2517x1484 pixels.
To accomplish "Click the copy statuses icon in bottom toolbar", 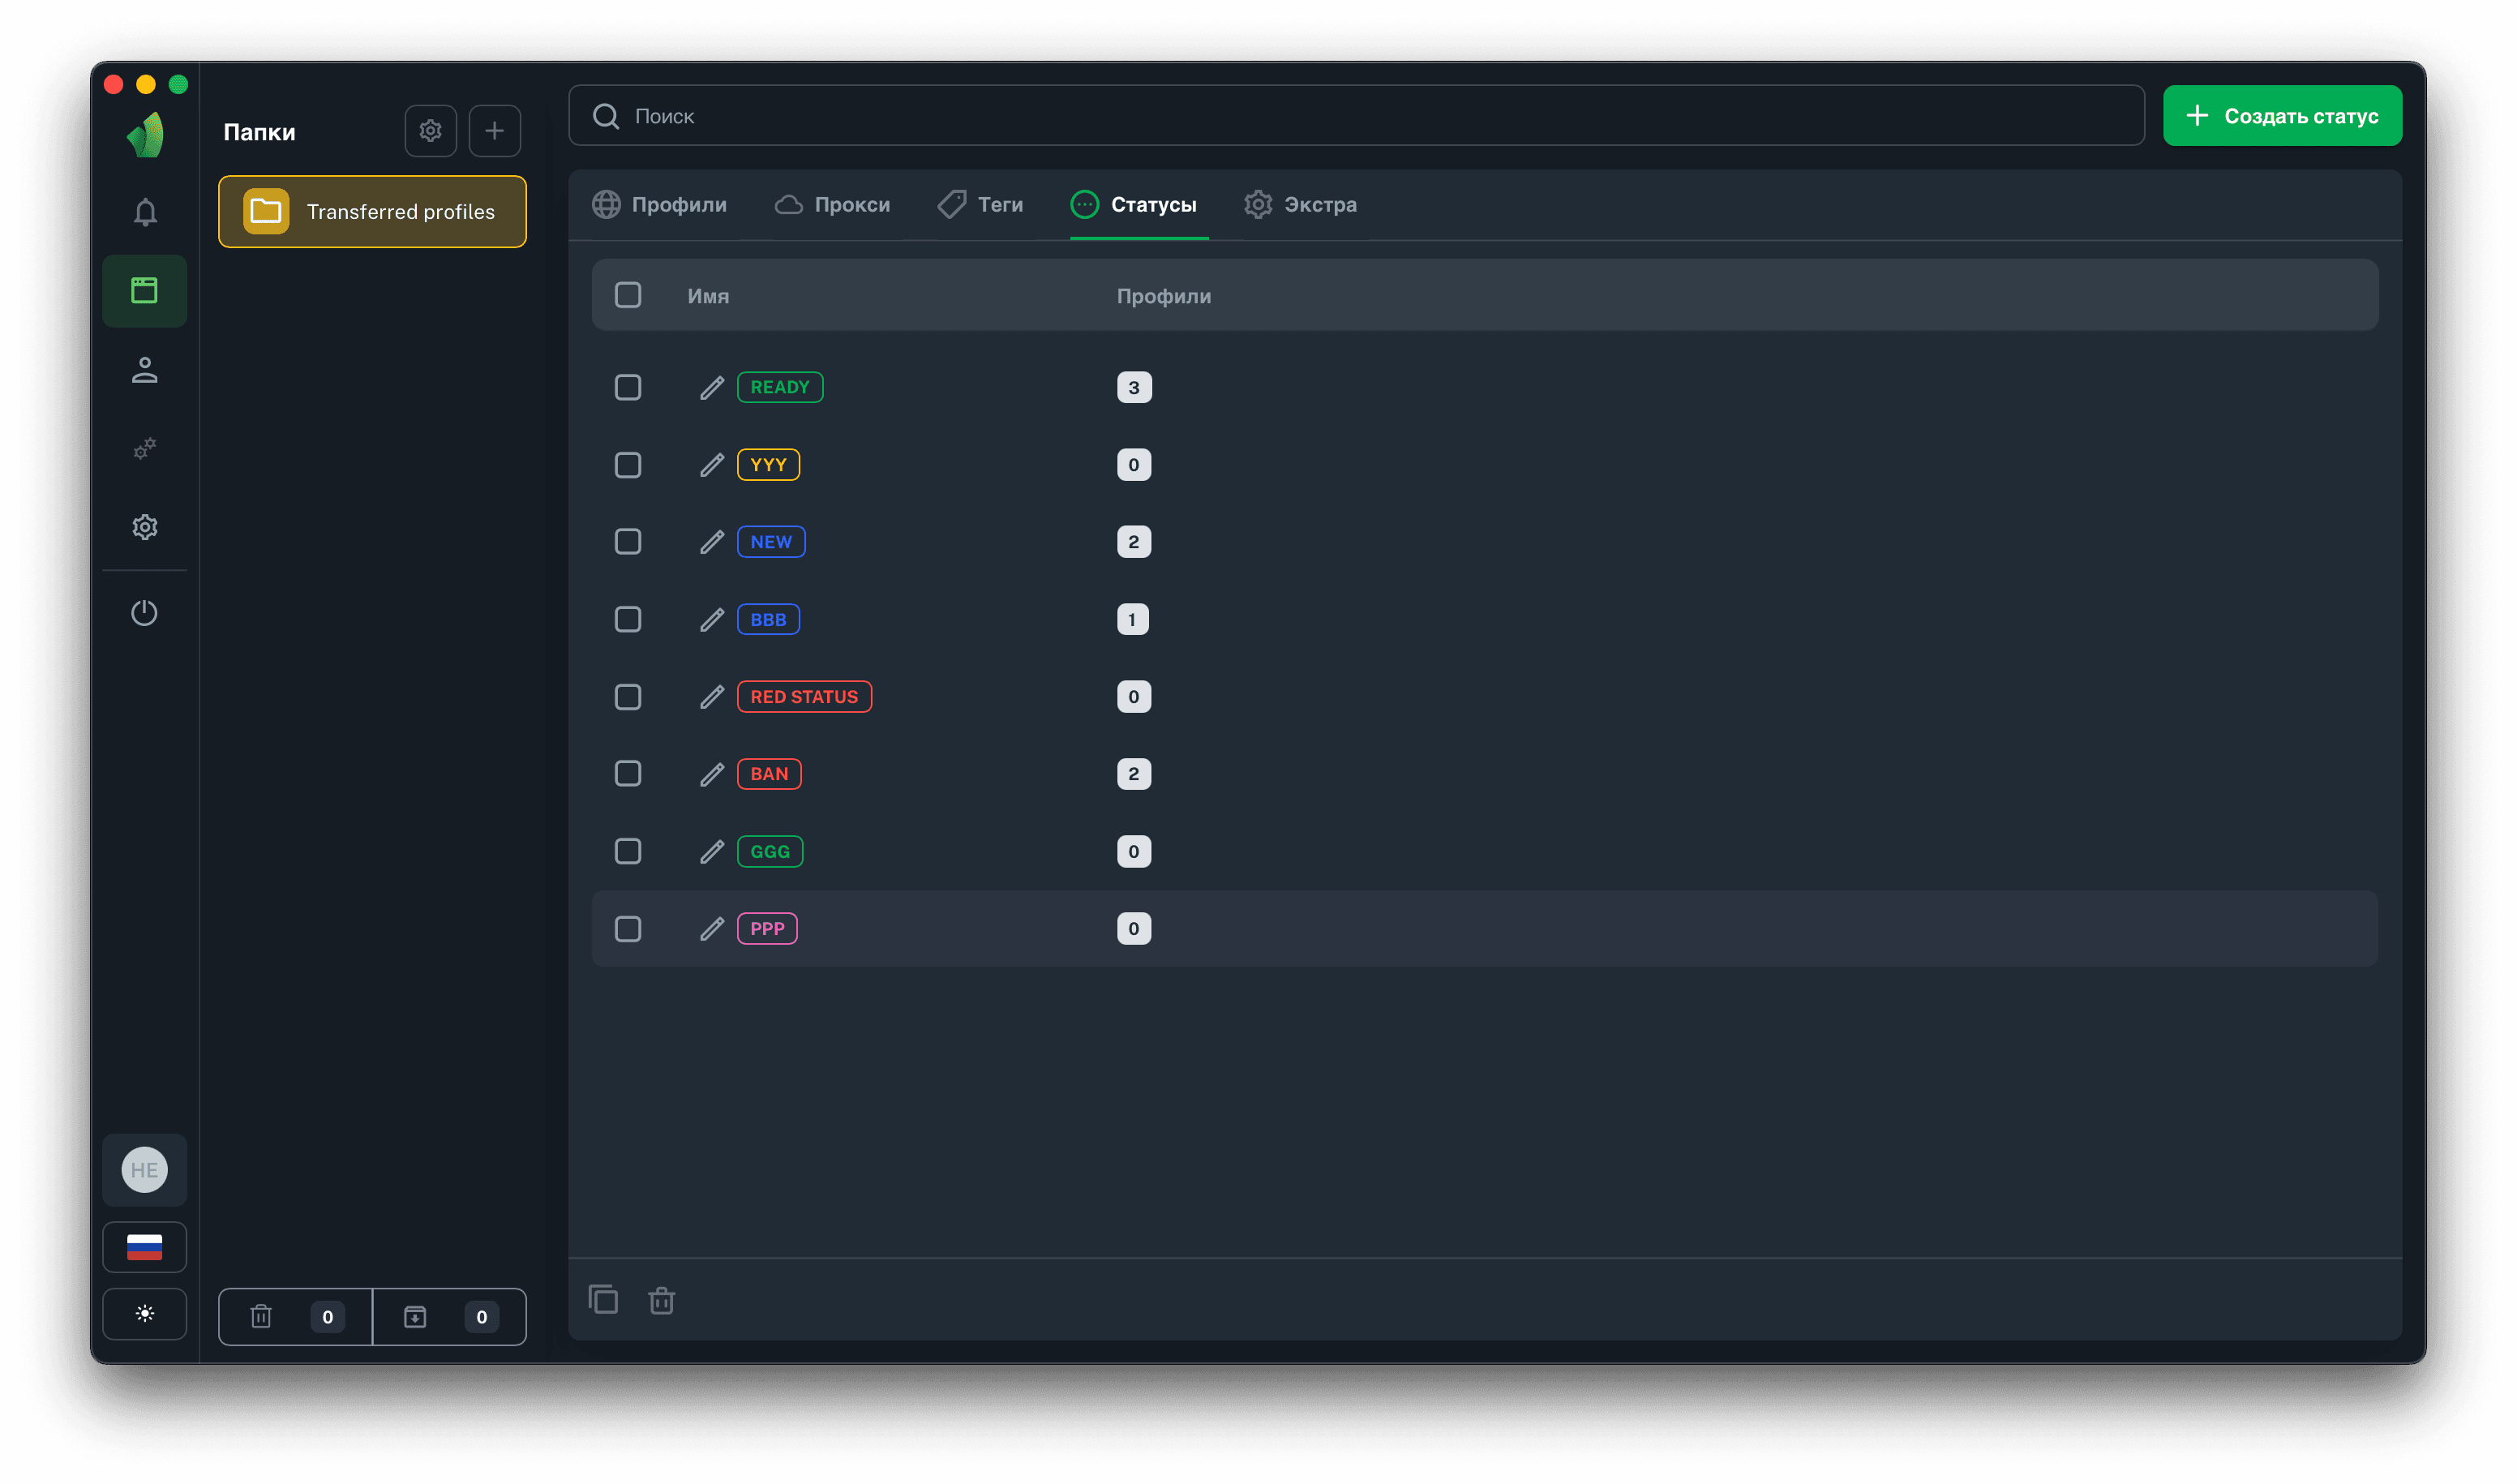I will pos(603,1299).
